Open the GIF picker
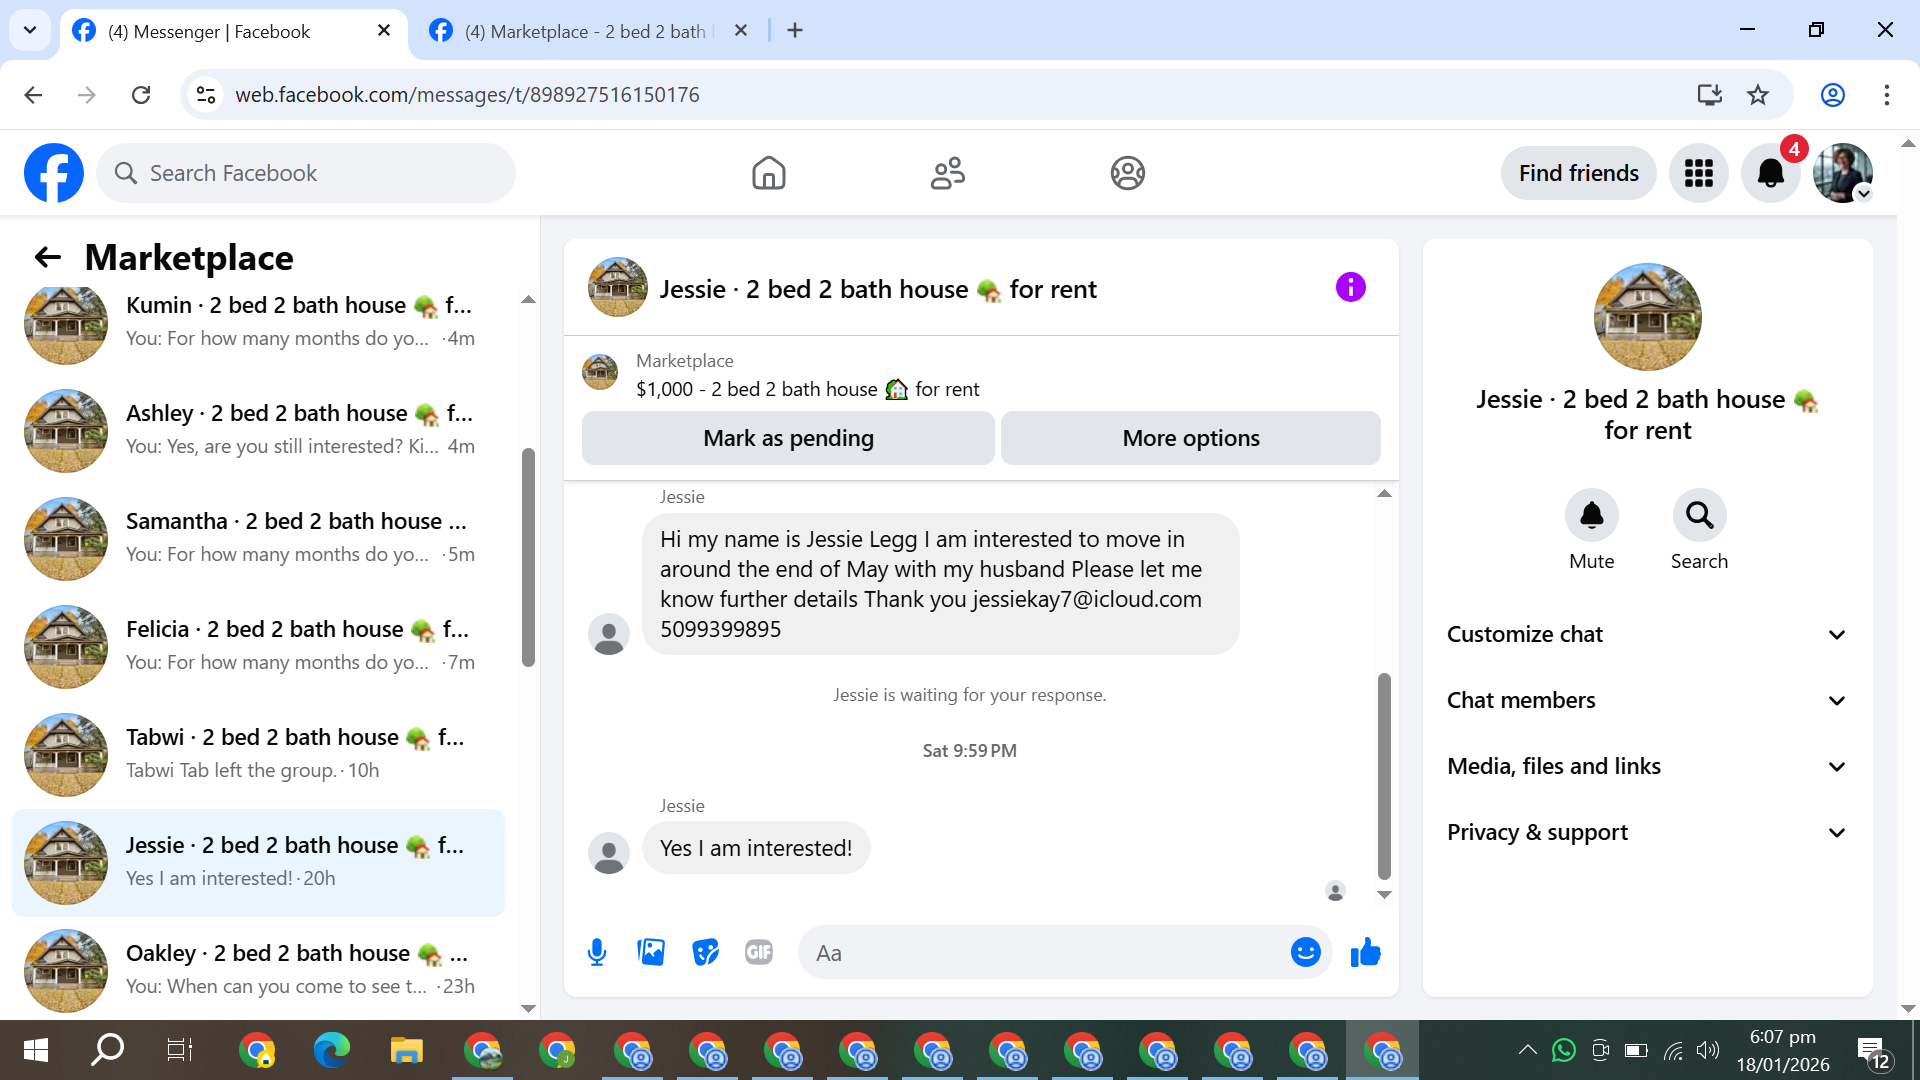1920x1080 pixels. (759, 952)
